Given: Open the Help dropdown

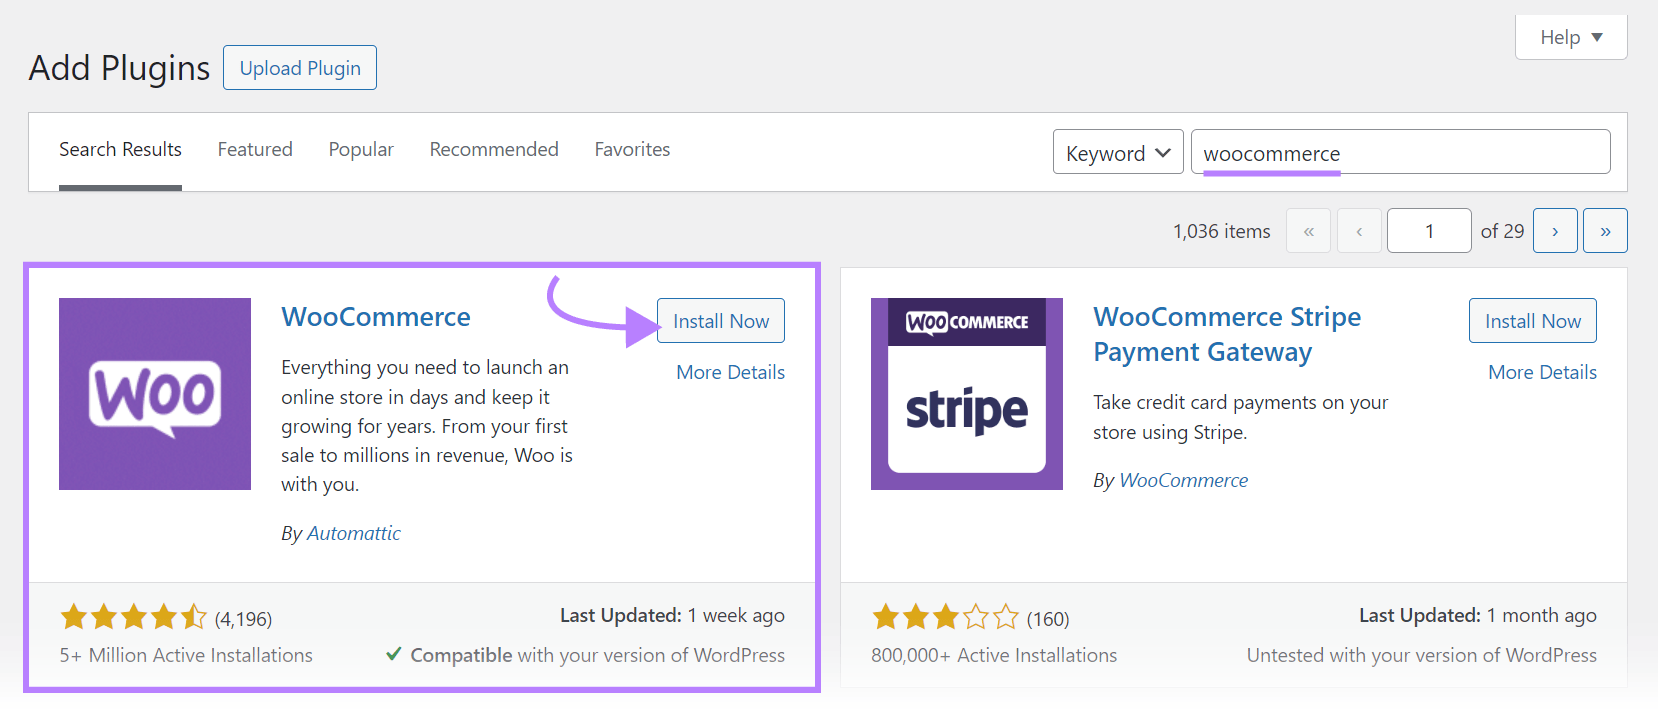Looking at the screenshot, I should 1571,37.
